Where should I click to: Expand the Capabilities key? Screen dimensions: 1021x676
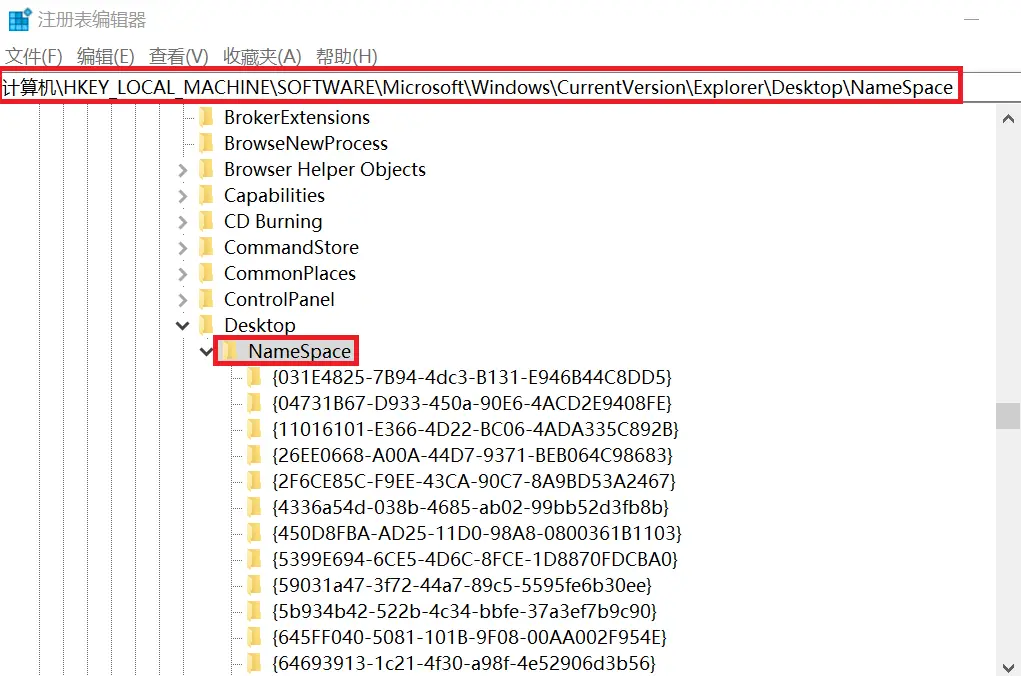(183, 196)
